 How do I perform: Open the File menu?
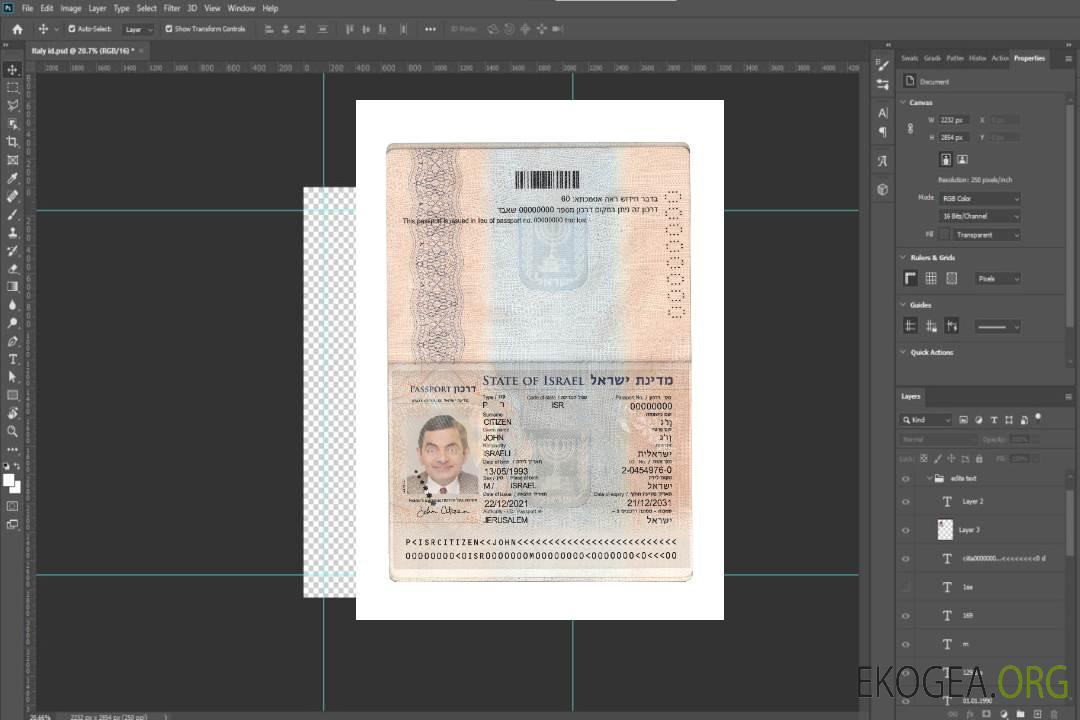click(28, 8)
